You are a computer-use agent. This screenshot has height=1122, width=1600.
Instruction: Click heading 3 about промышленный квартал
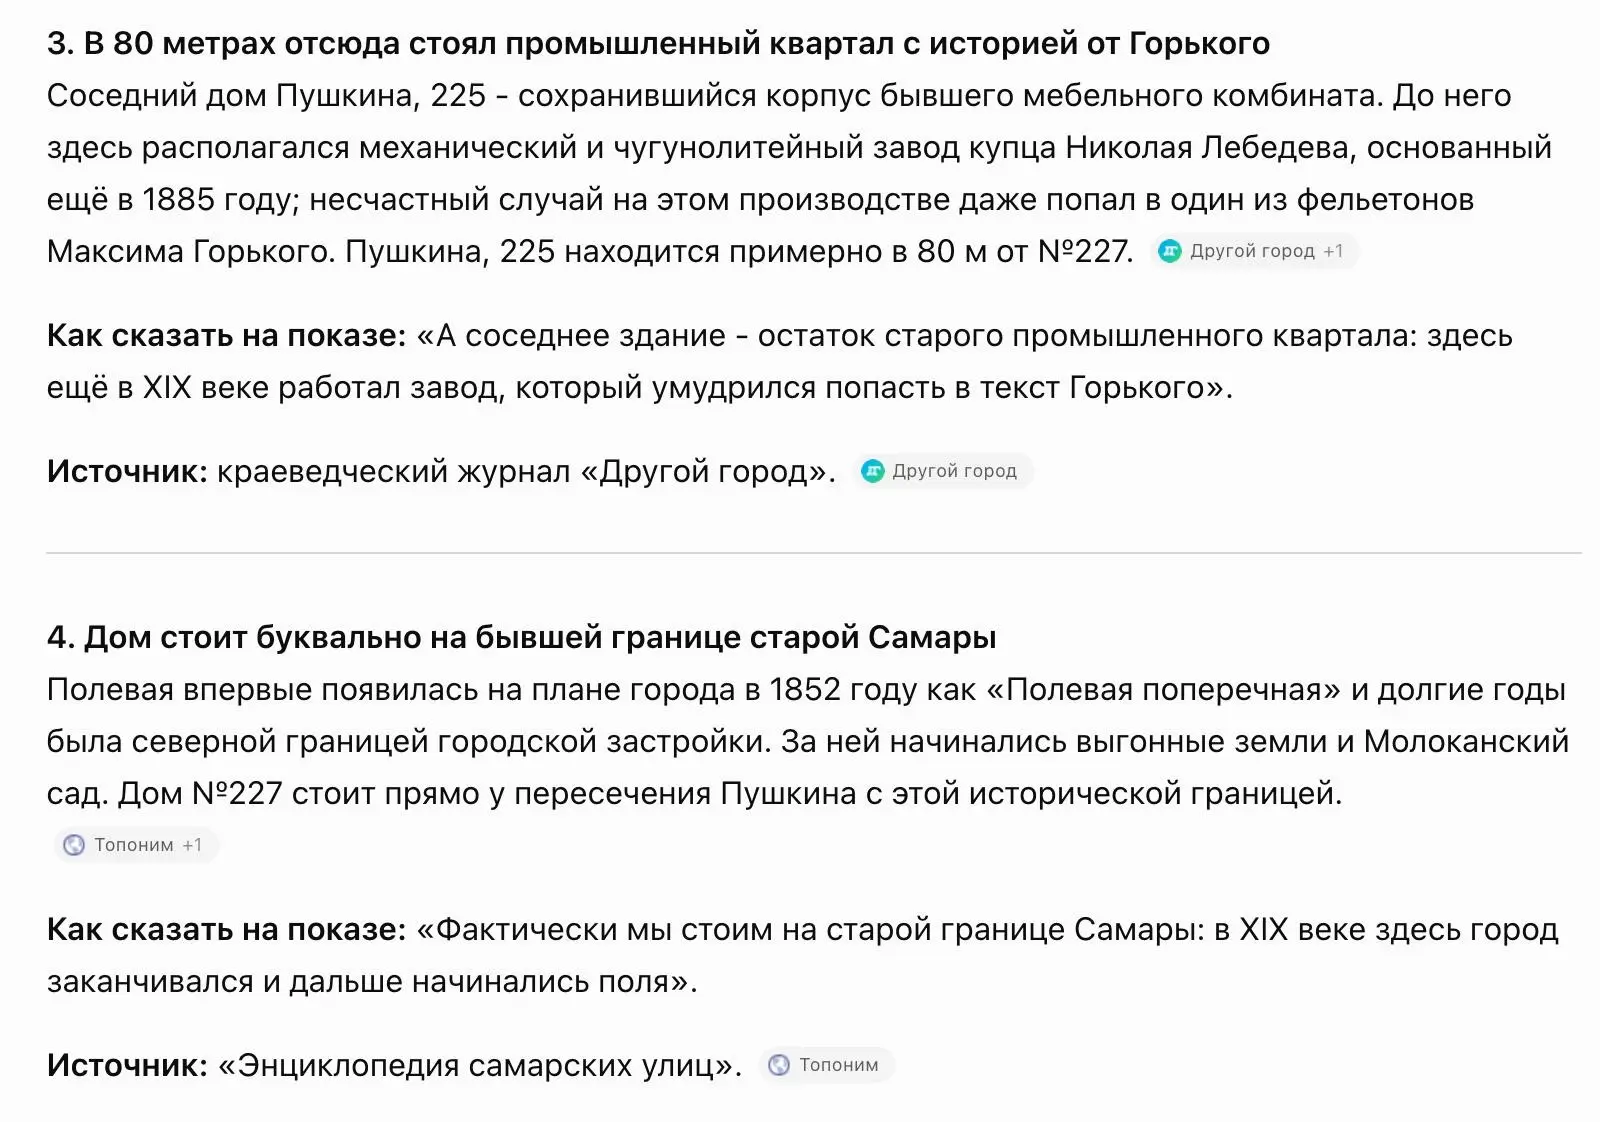(658, 44)
